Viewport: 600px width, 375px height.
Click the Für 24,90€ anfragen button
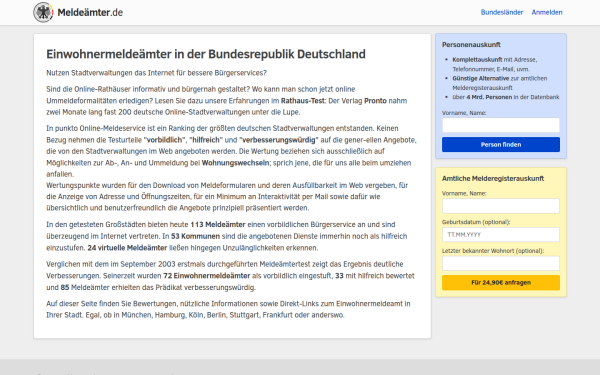click(x=501, y=282)
